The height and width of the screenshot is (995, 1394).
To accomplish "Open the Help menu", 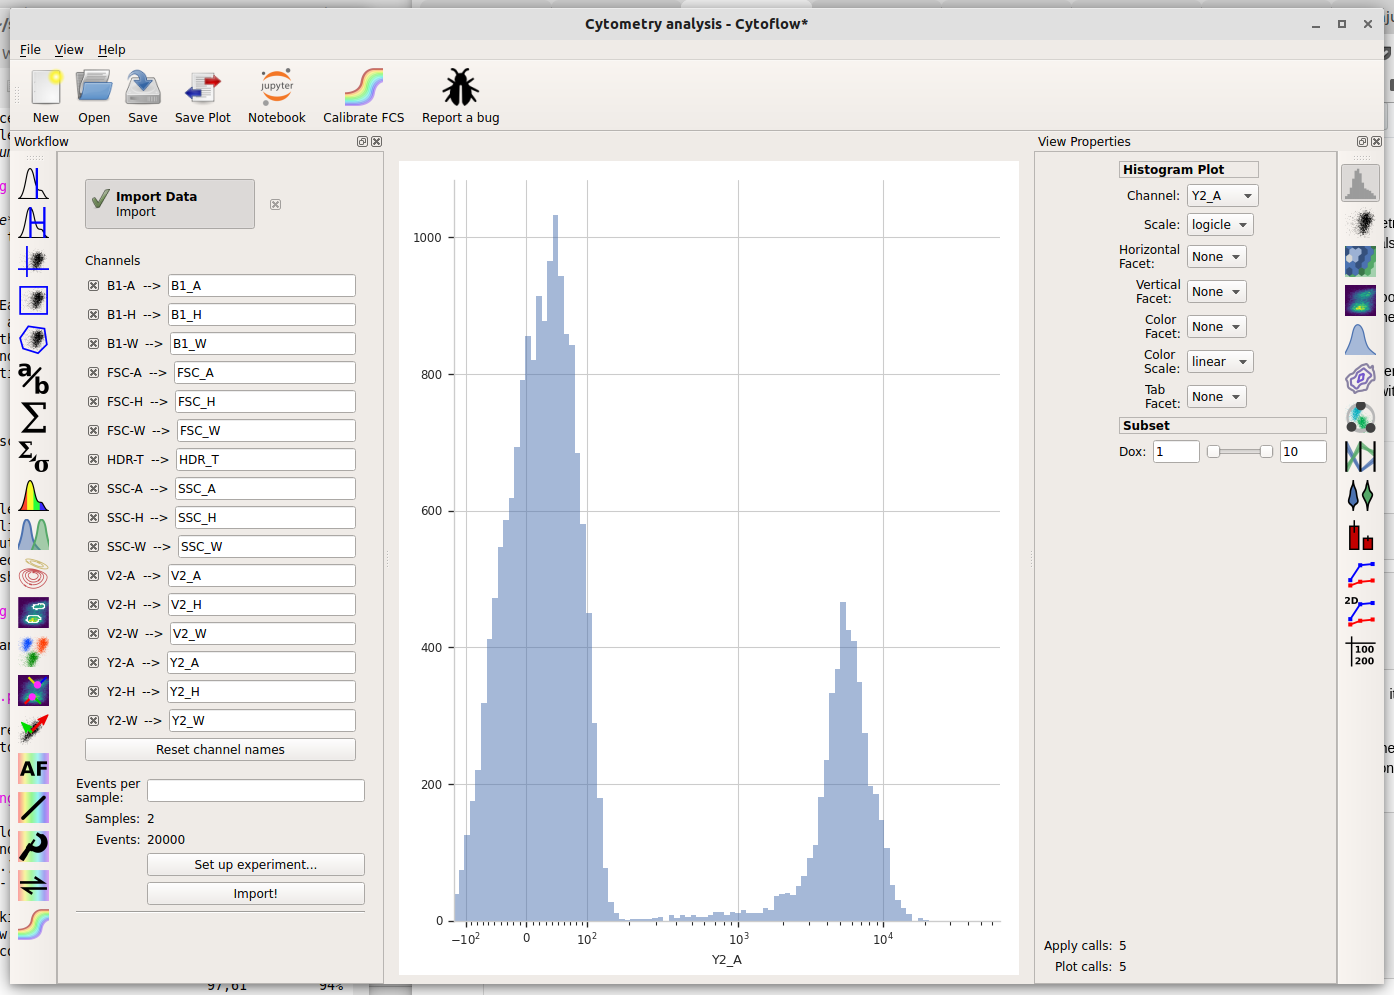I will [x=112, y=50].
